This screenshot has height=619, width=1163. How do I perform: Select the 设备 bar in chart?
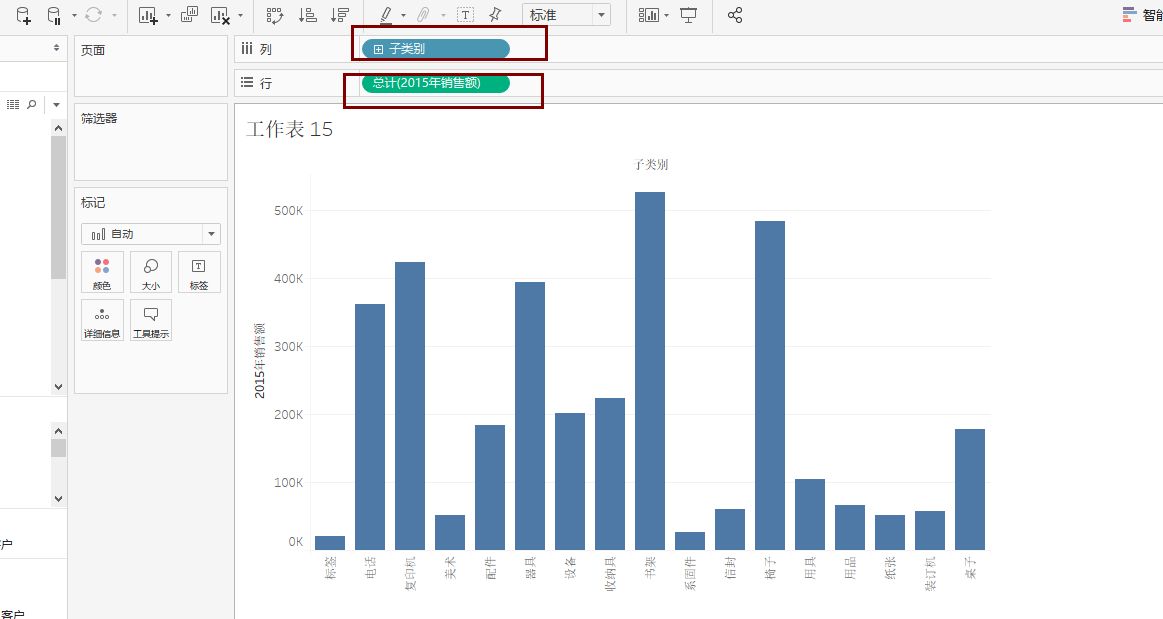click(570, 481)
